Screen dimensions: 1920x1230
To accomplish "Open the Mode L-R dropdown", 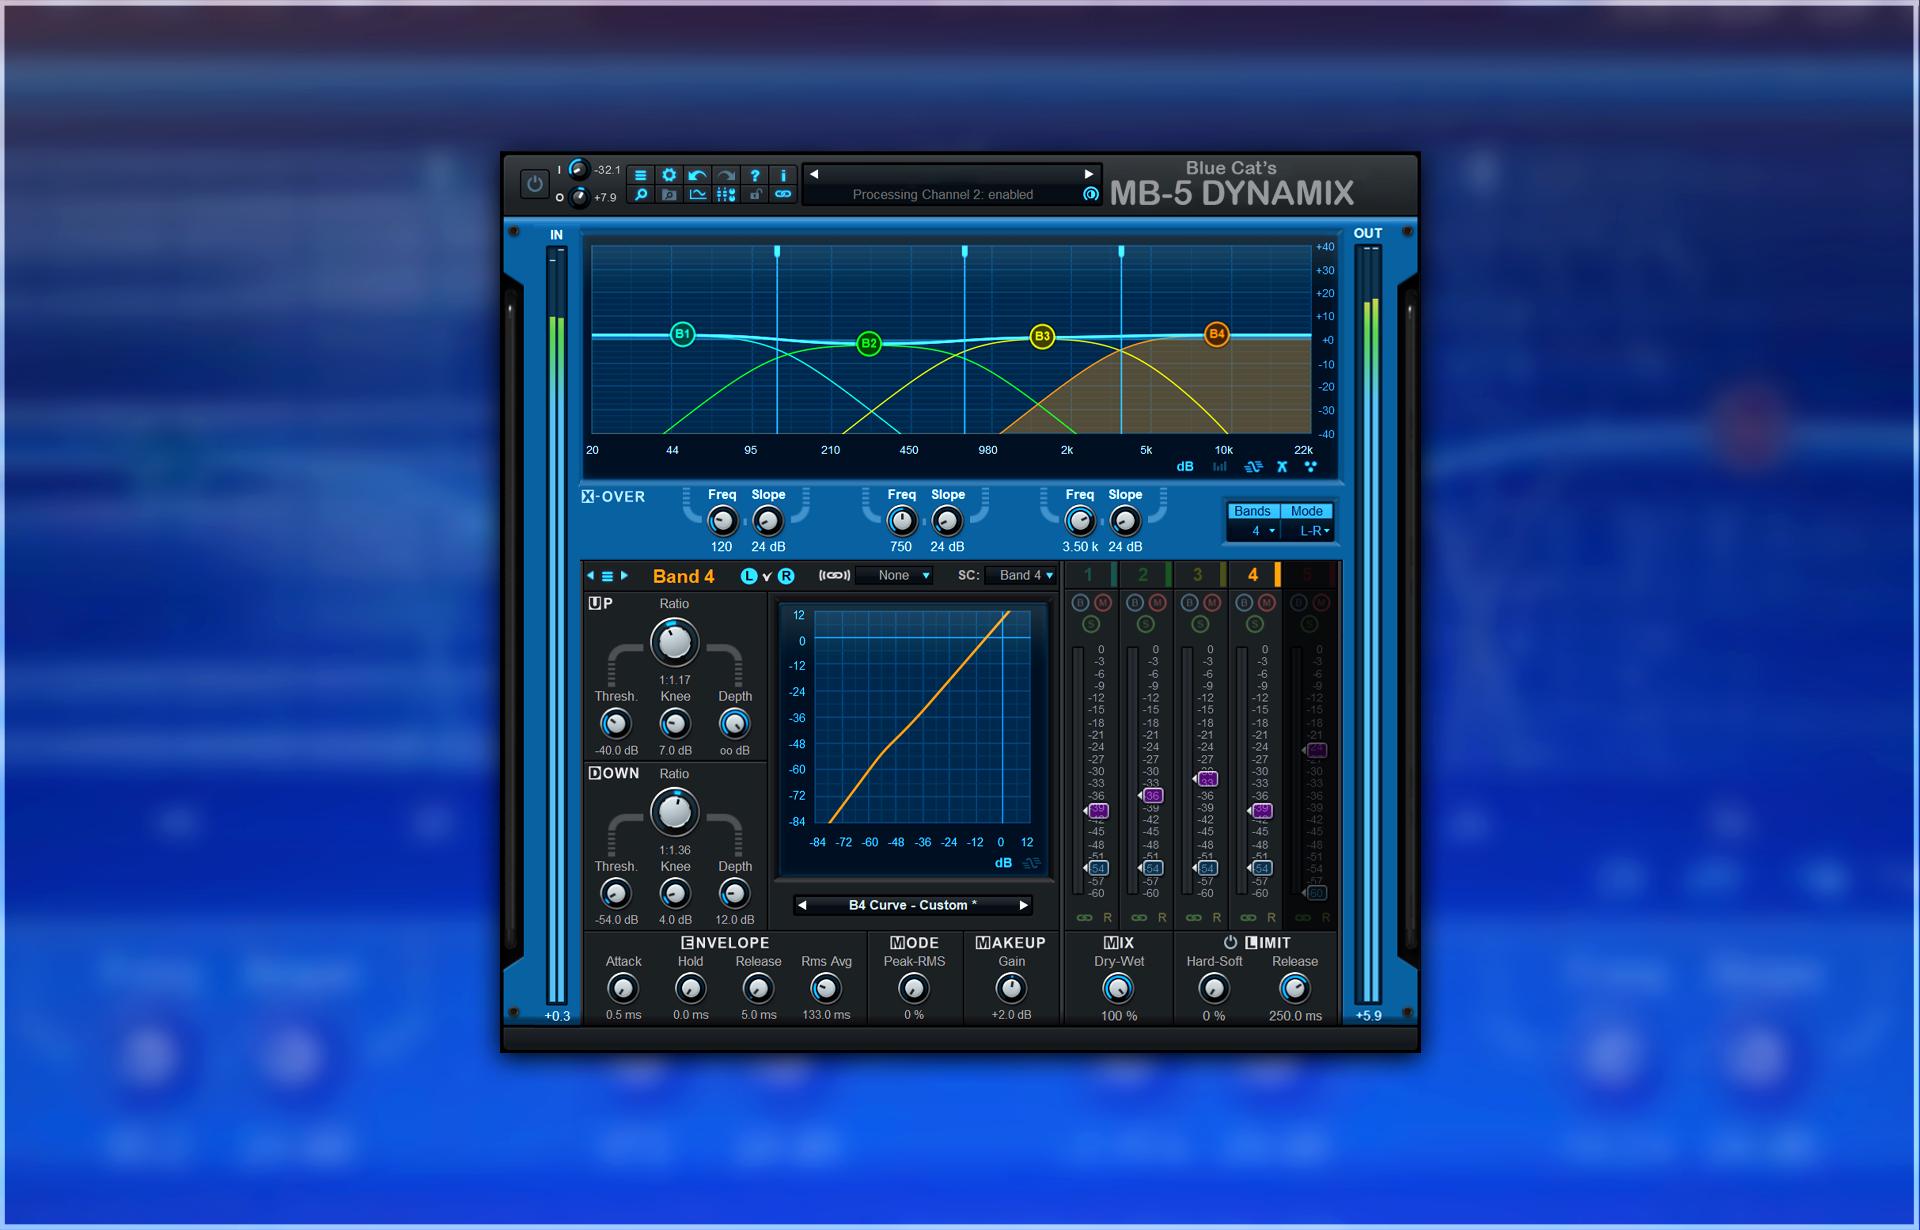I will point(1308,531).
